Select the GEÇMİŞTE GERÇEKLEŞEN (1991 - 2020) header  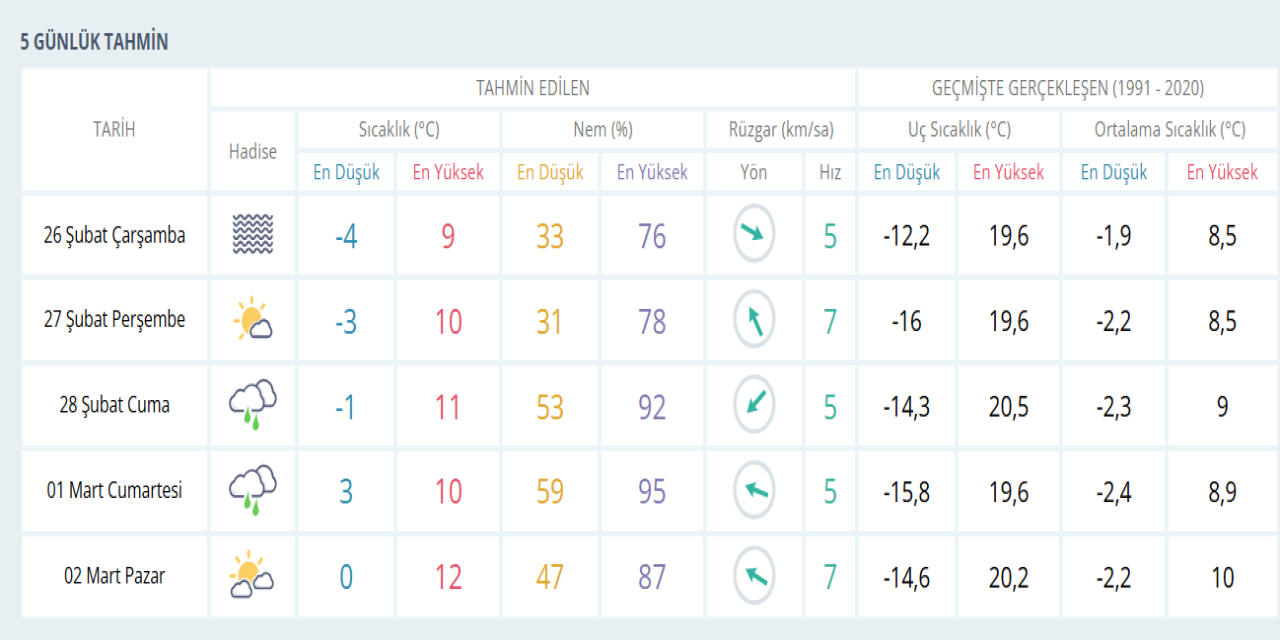1067,88
